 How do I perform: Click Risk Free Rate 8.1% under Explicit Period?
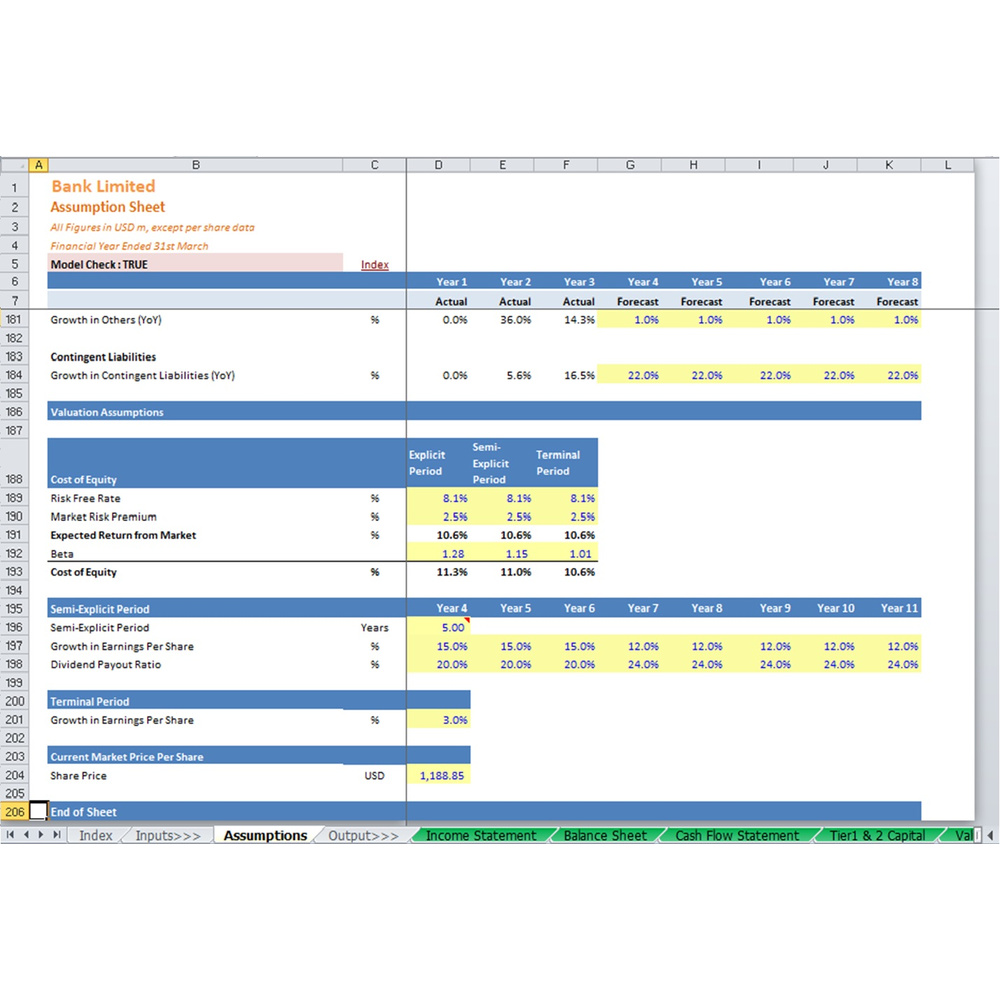[438, 498]
